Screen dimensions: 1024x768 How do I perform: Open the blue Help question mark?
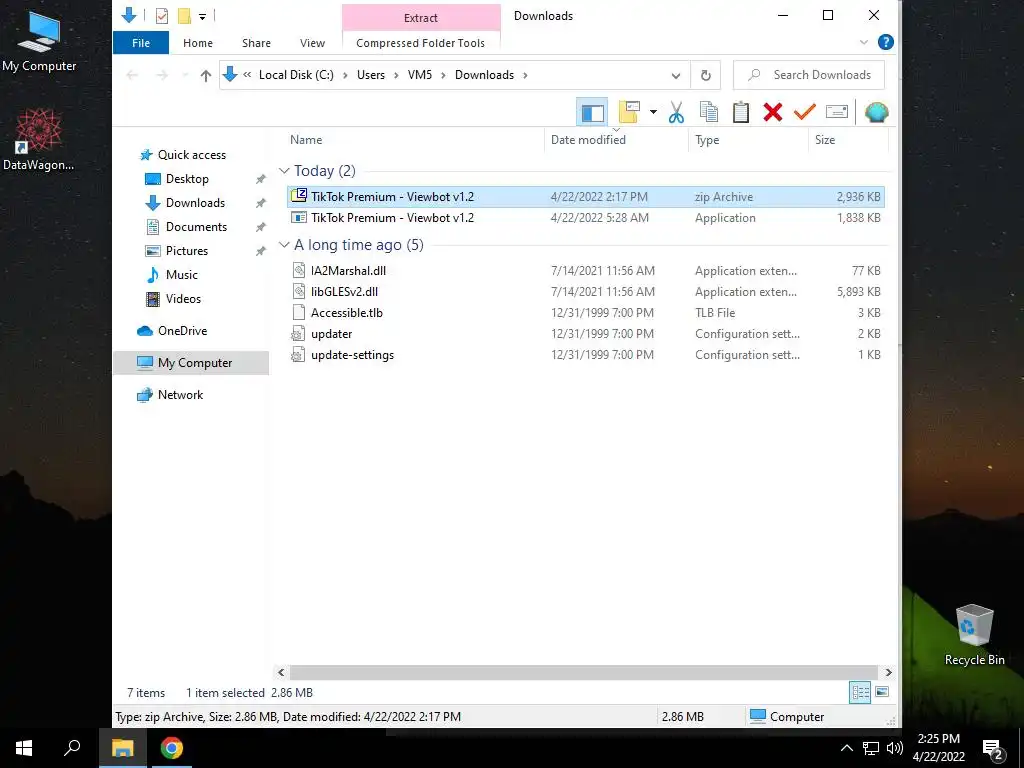coord(886,42)
